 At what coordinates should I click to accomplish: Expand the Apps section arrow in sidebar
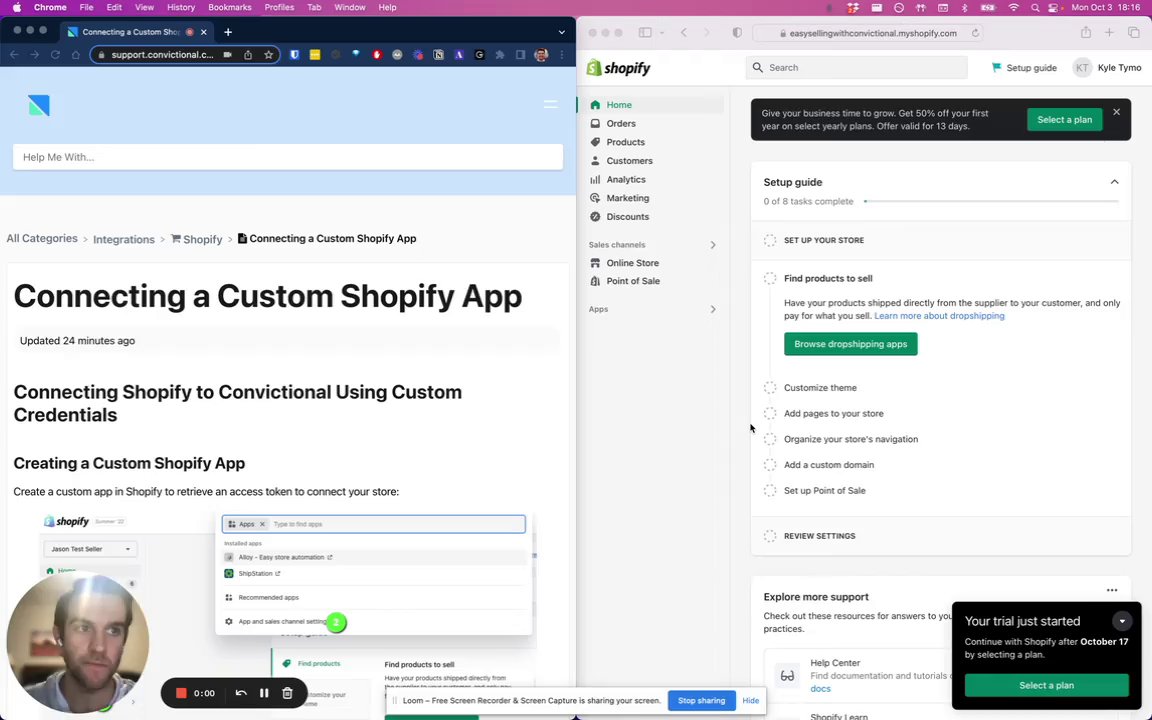point(713,309)
